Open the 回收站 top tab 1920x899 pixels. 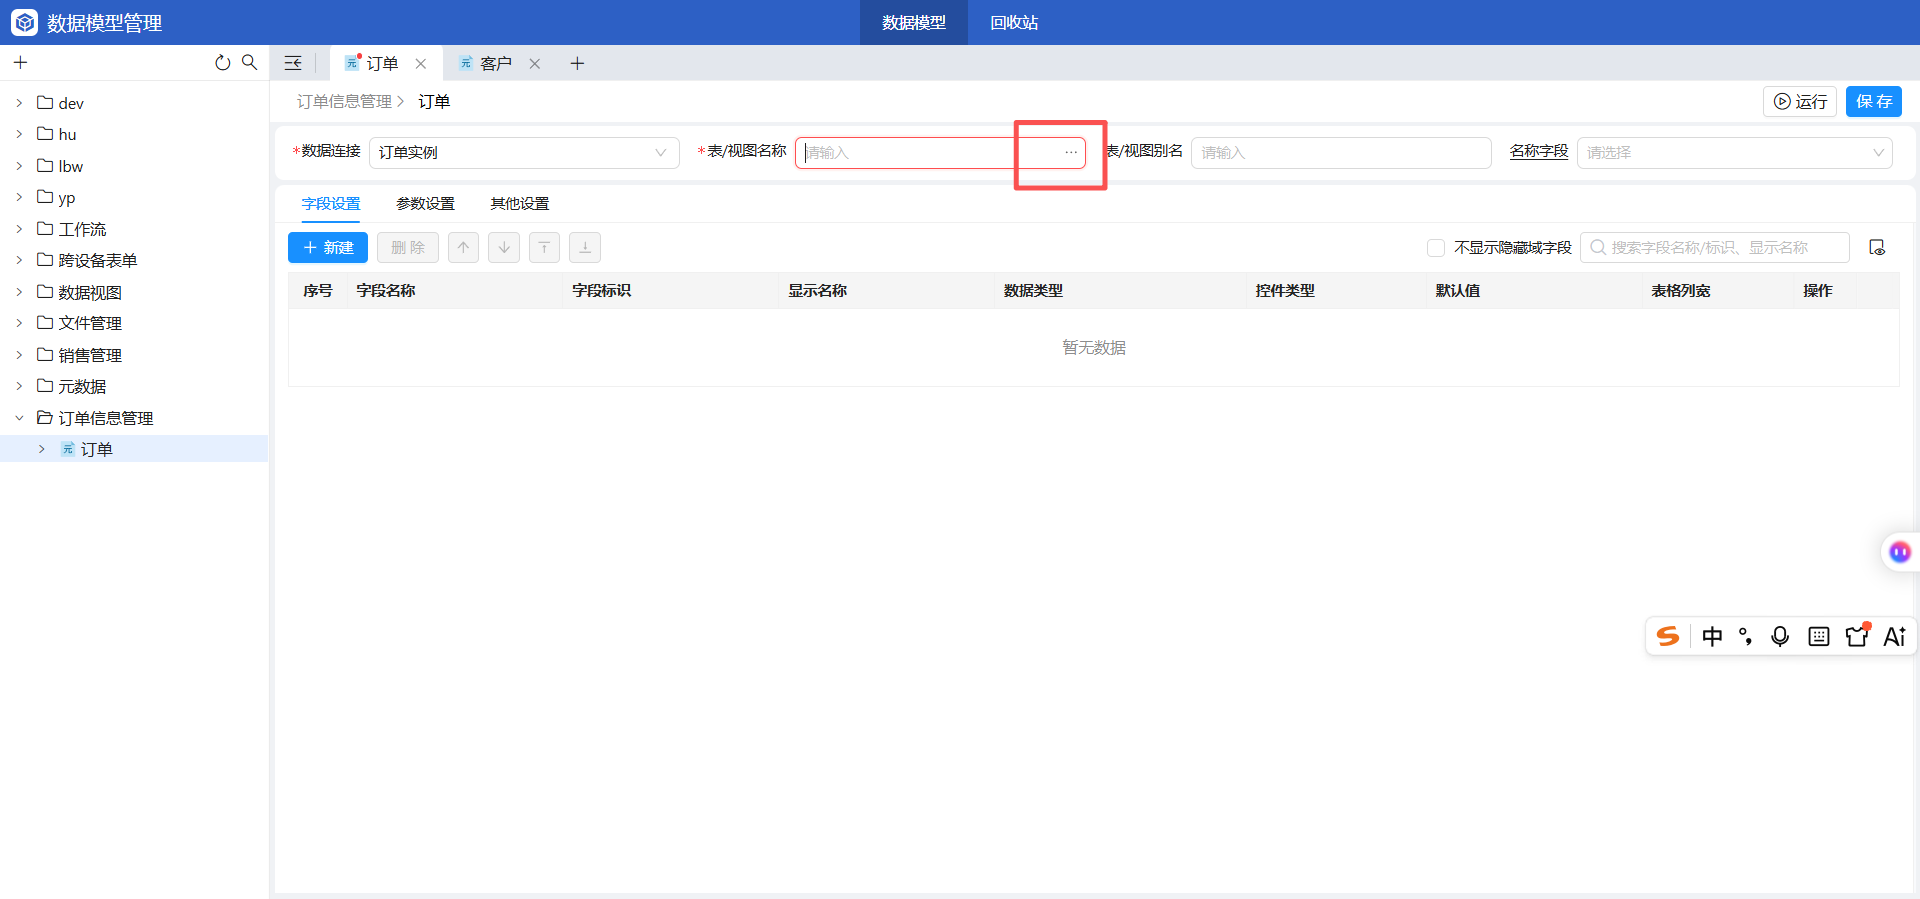pos(1014,22)
